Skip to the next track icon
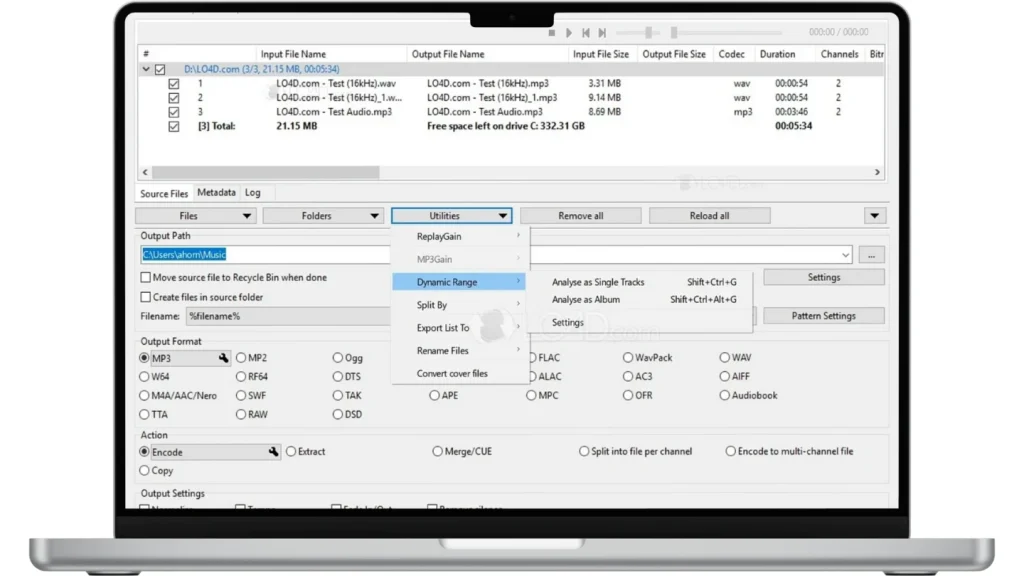The width and height of the screenshot is (1024, 576). (x=602, y=33)
